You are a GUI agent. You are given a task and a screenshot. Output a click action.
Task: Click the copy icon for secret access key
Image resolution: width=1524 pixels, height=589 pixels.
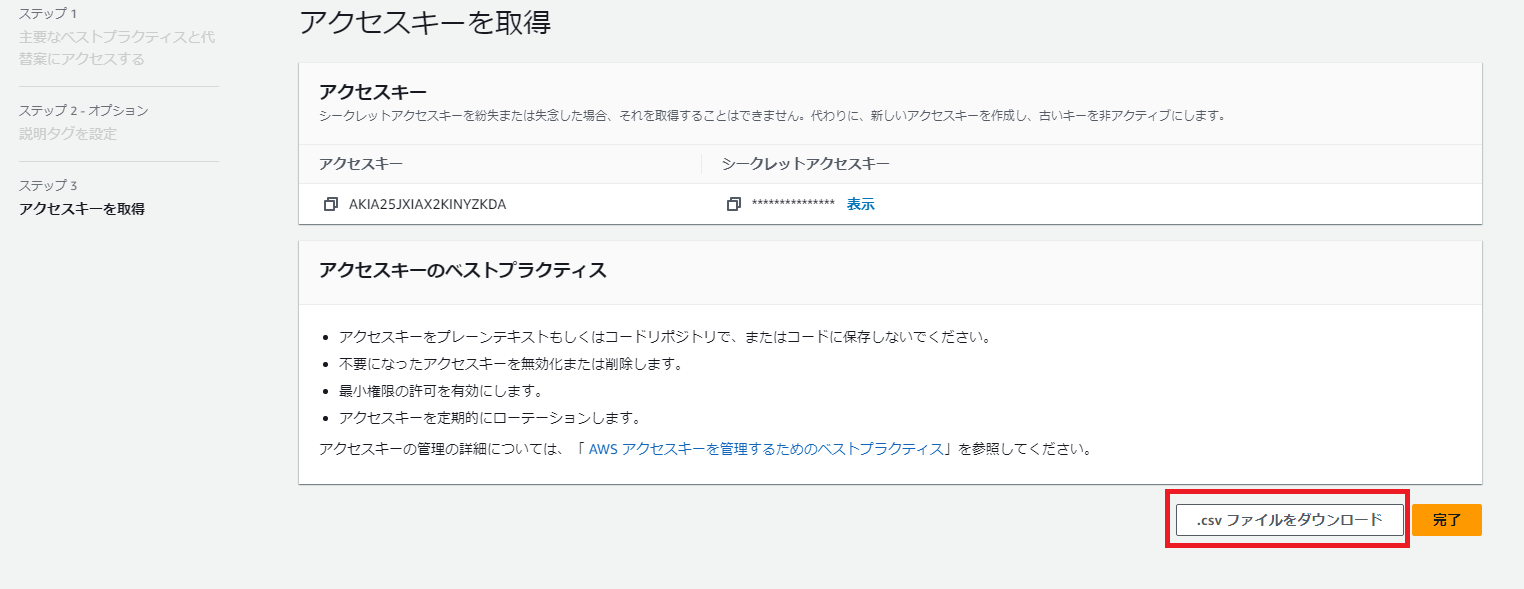(734, 204)
